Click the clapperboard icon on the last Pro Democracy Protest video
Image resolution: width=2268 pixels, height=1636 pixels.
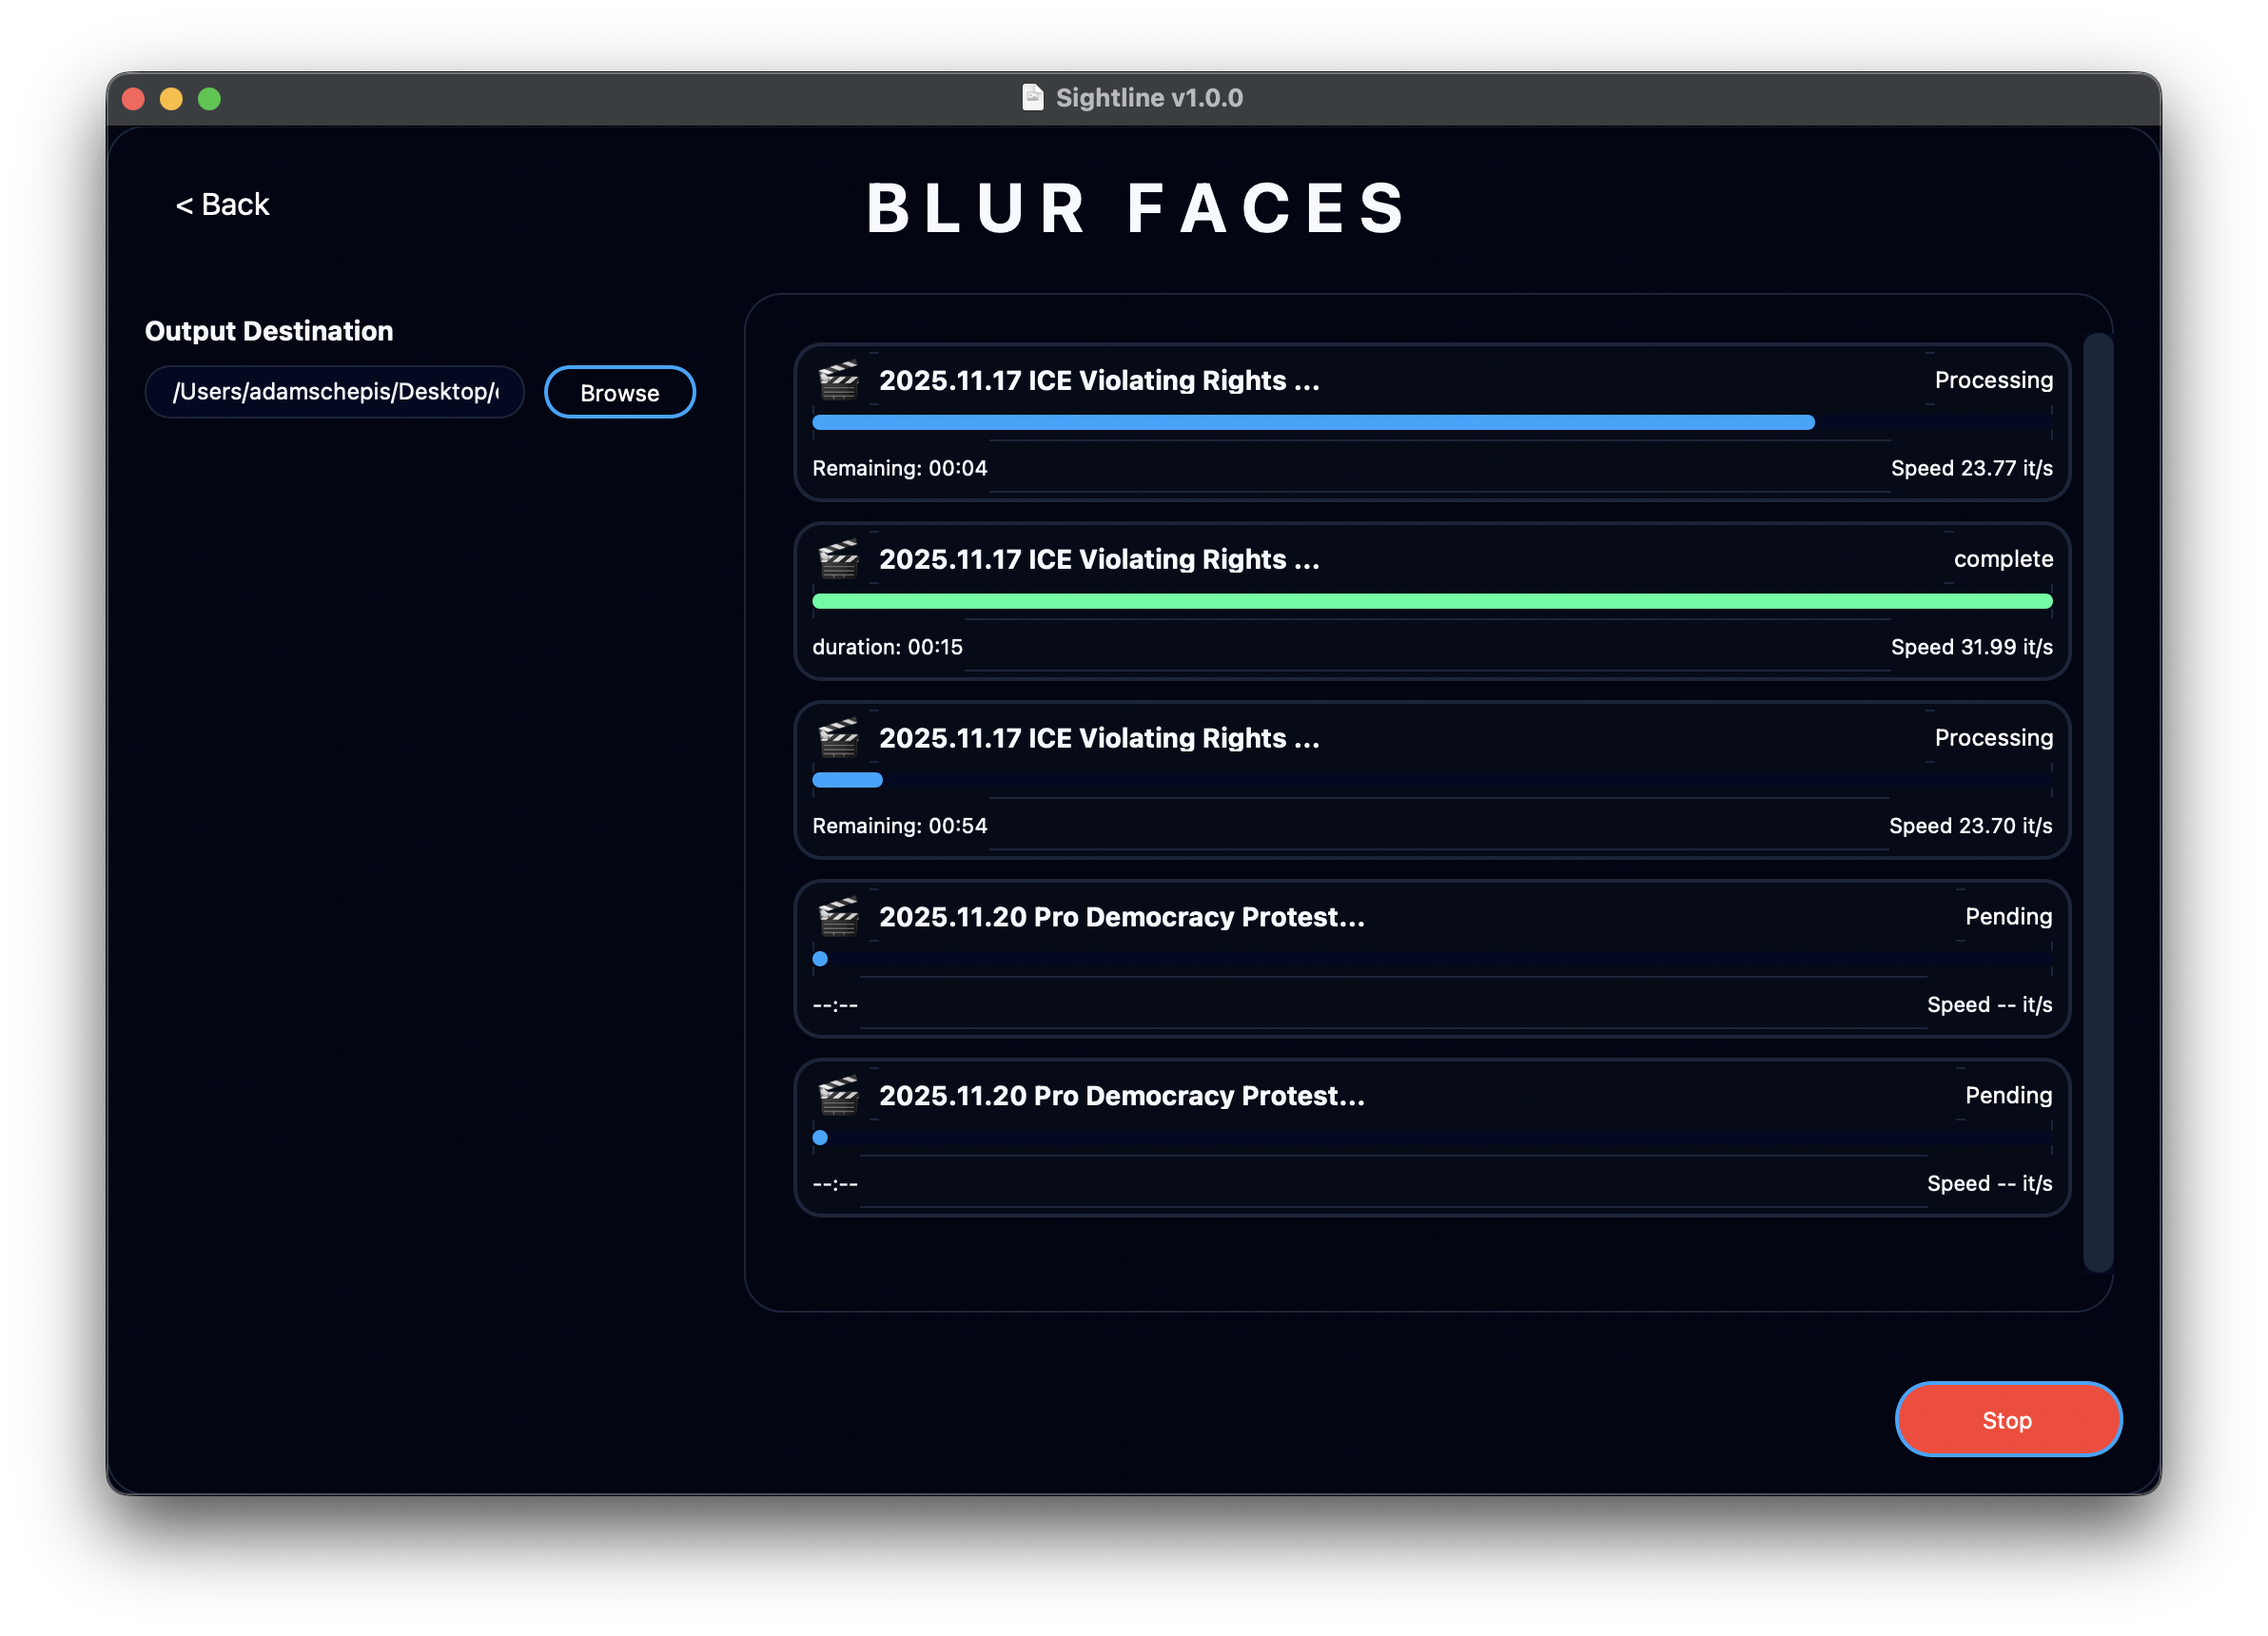point(838,1095)
